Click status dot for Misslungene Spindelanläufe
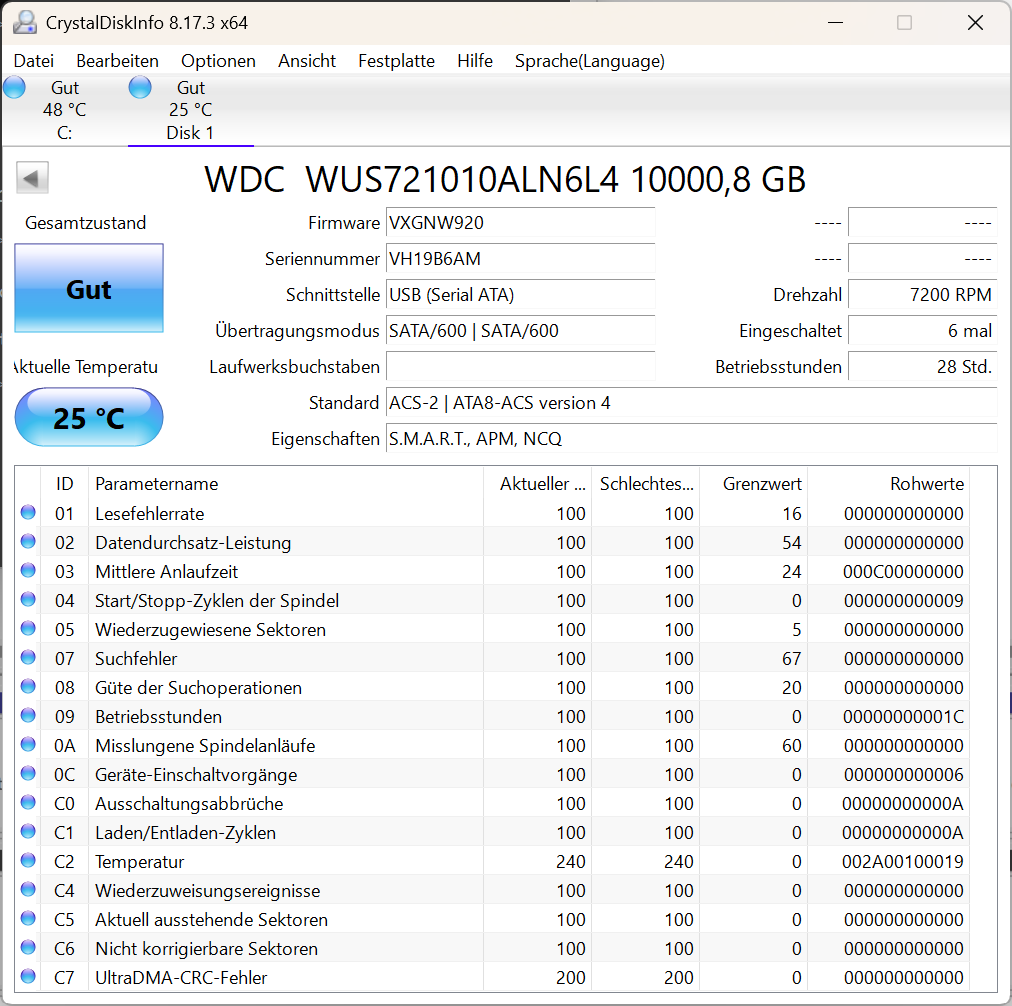The height and width of the screenshot is (1006, 1012). tap(28, 745)
